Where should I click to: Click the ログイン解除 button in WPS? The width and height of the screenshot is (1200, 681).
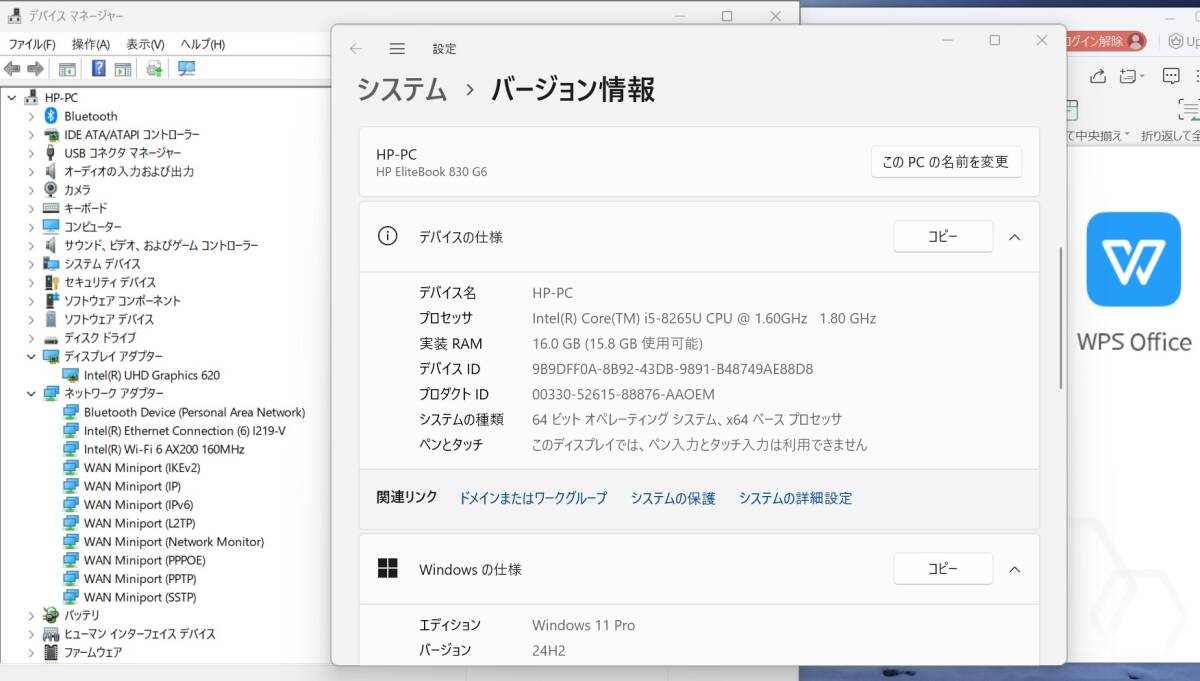(x=1106, y=41)
